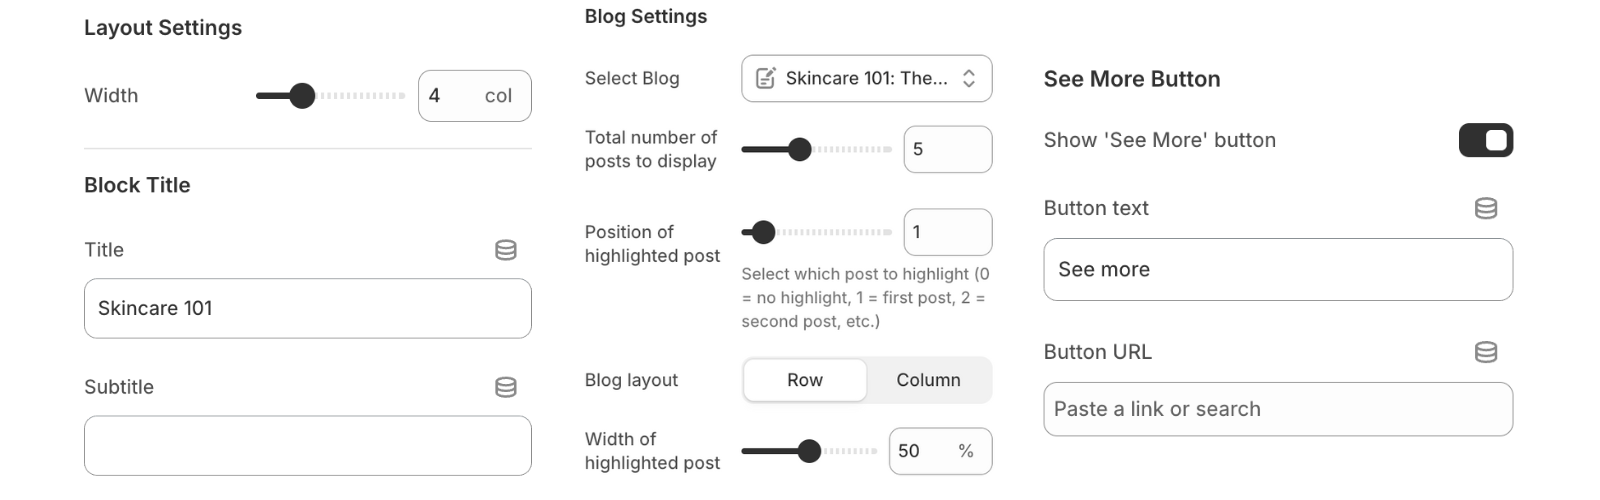This screenshot has width=1600, height=500.
Task: Click the up-down chevron in Select Blog
Action: click(x=969, y=78)
